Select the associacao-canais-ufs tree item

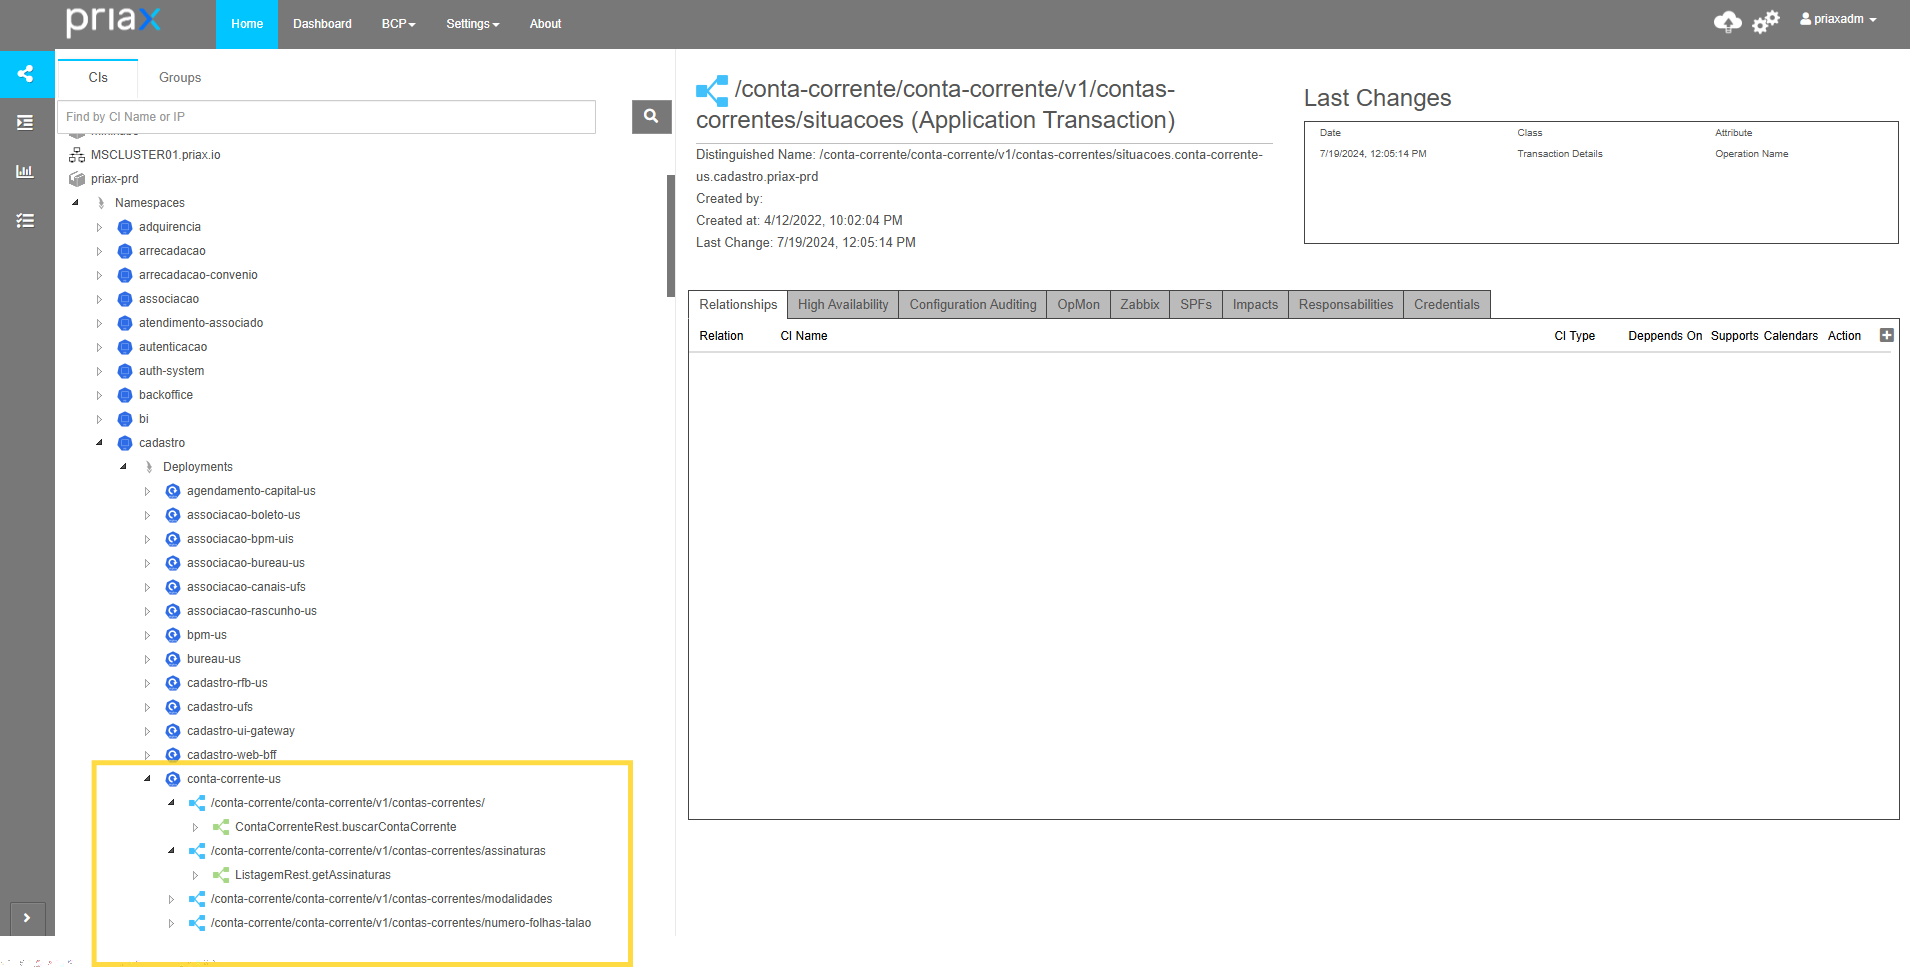click(x=246, y=587)
